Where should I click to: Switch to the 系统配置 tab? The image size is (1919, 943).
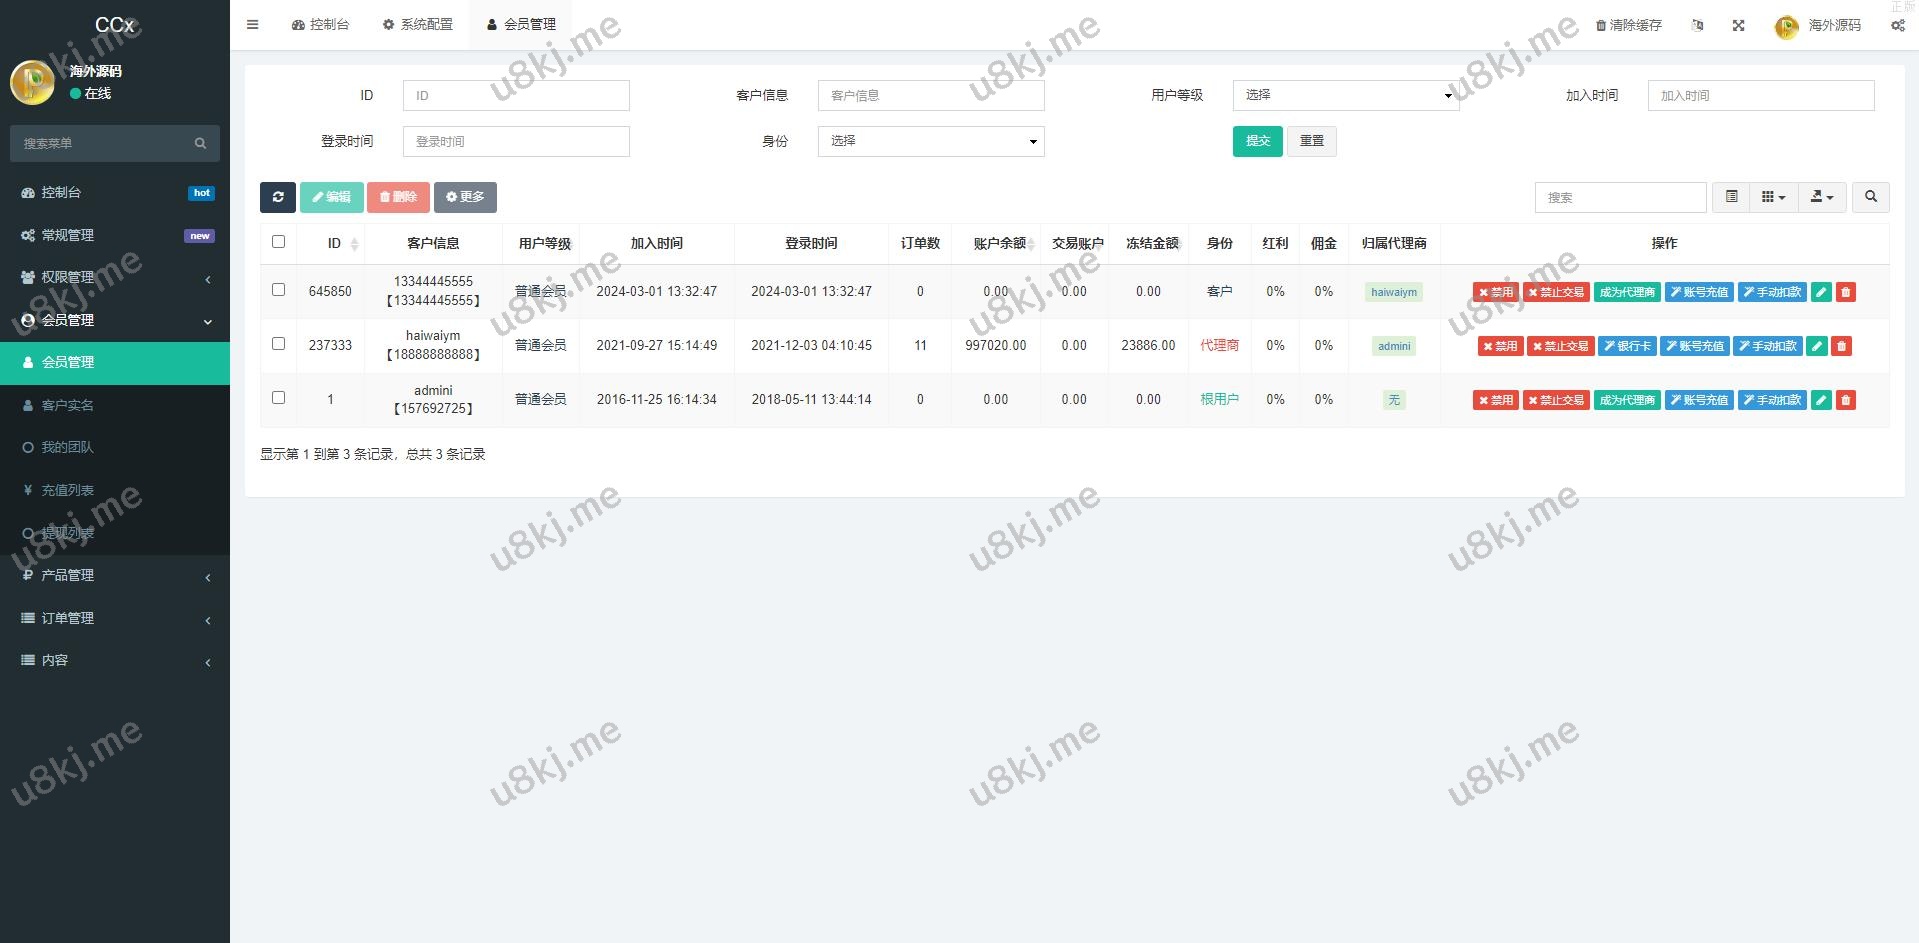417,25
